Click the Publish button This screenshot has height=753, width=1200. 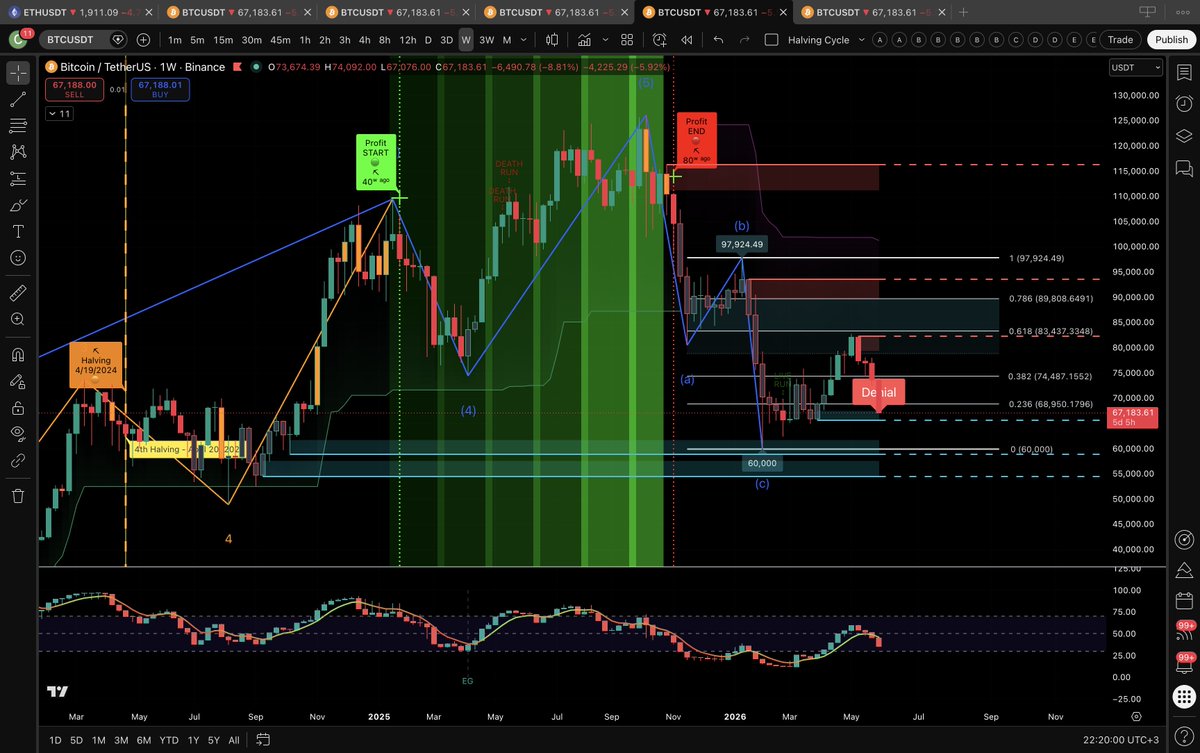pos(1169,40)
